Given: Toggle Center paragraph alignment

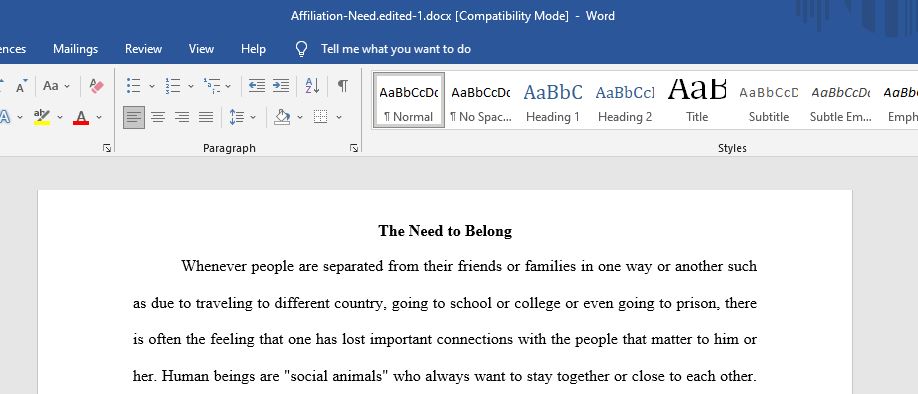Looking at the screenshot, I should pos(158,118).
